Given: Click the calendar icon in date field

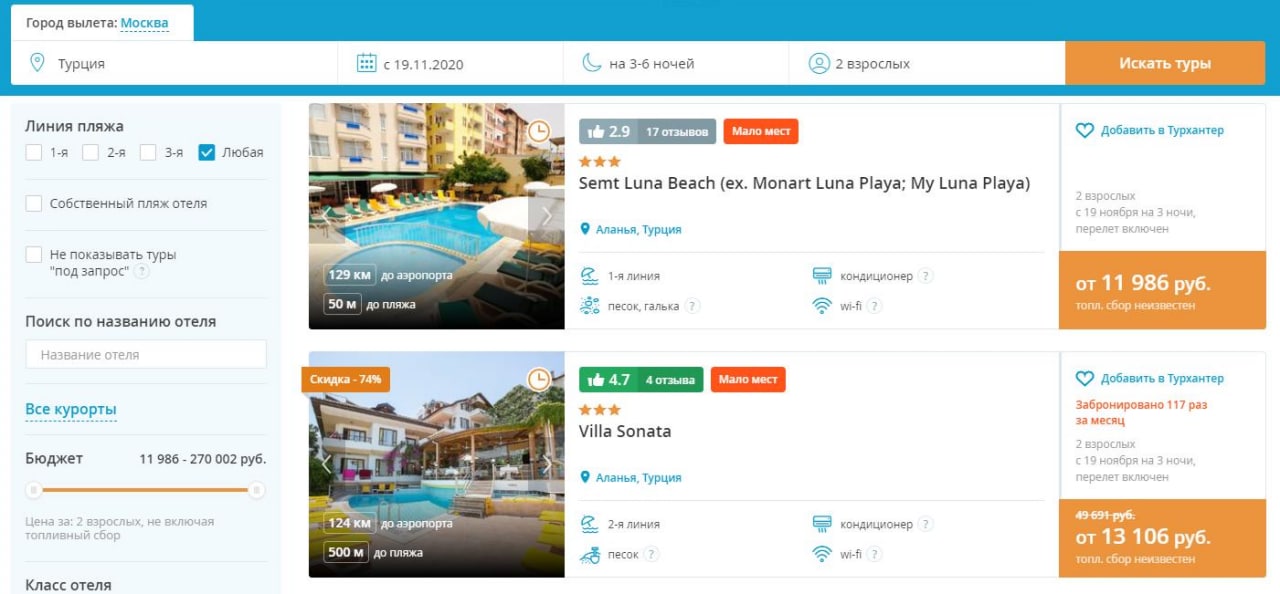Looking at the screenshot, I should click(367, 63).
